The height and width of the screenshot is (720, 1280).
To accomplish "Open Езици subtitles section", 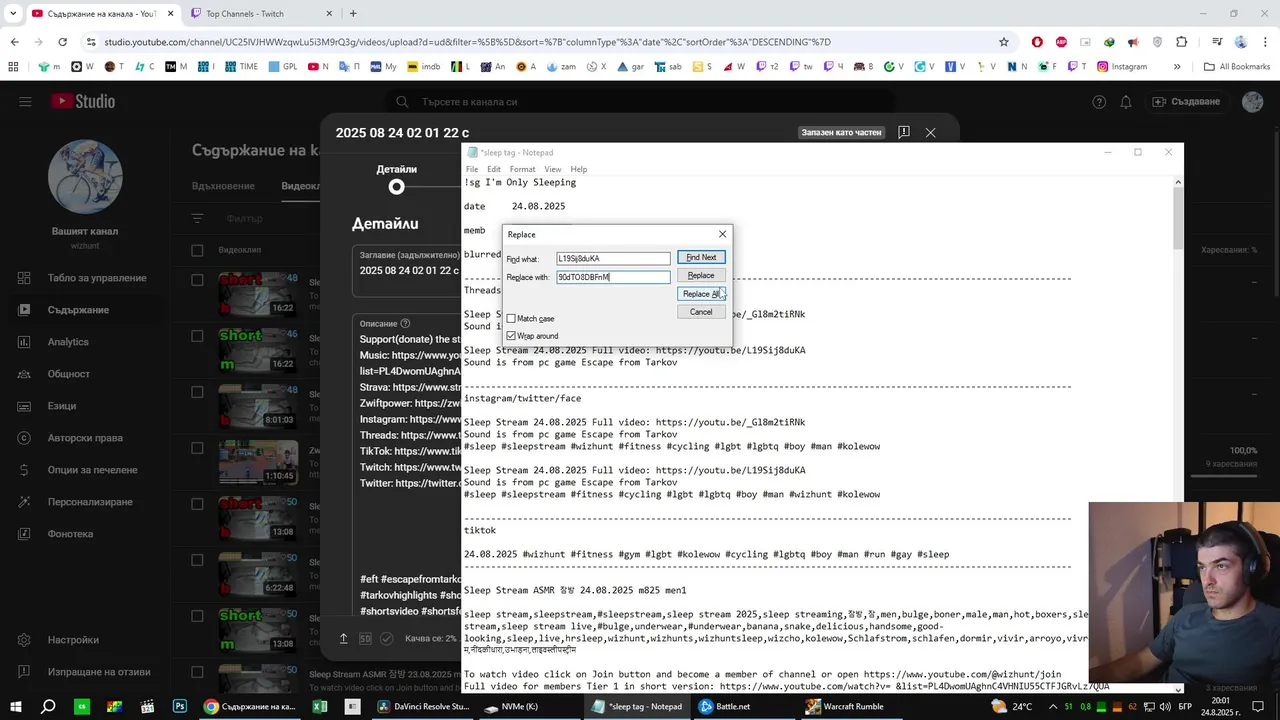I will [x=83, y=406].
